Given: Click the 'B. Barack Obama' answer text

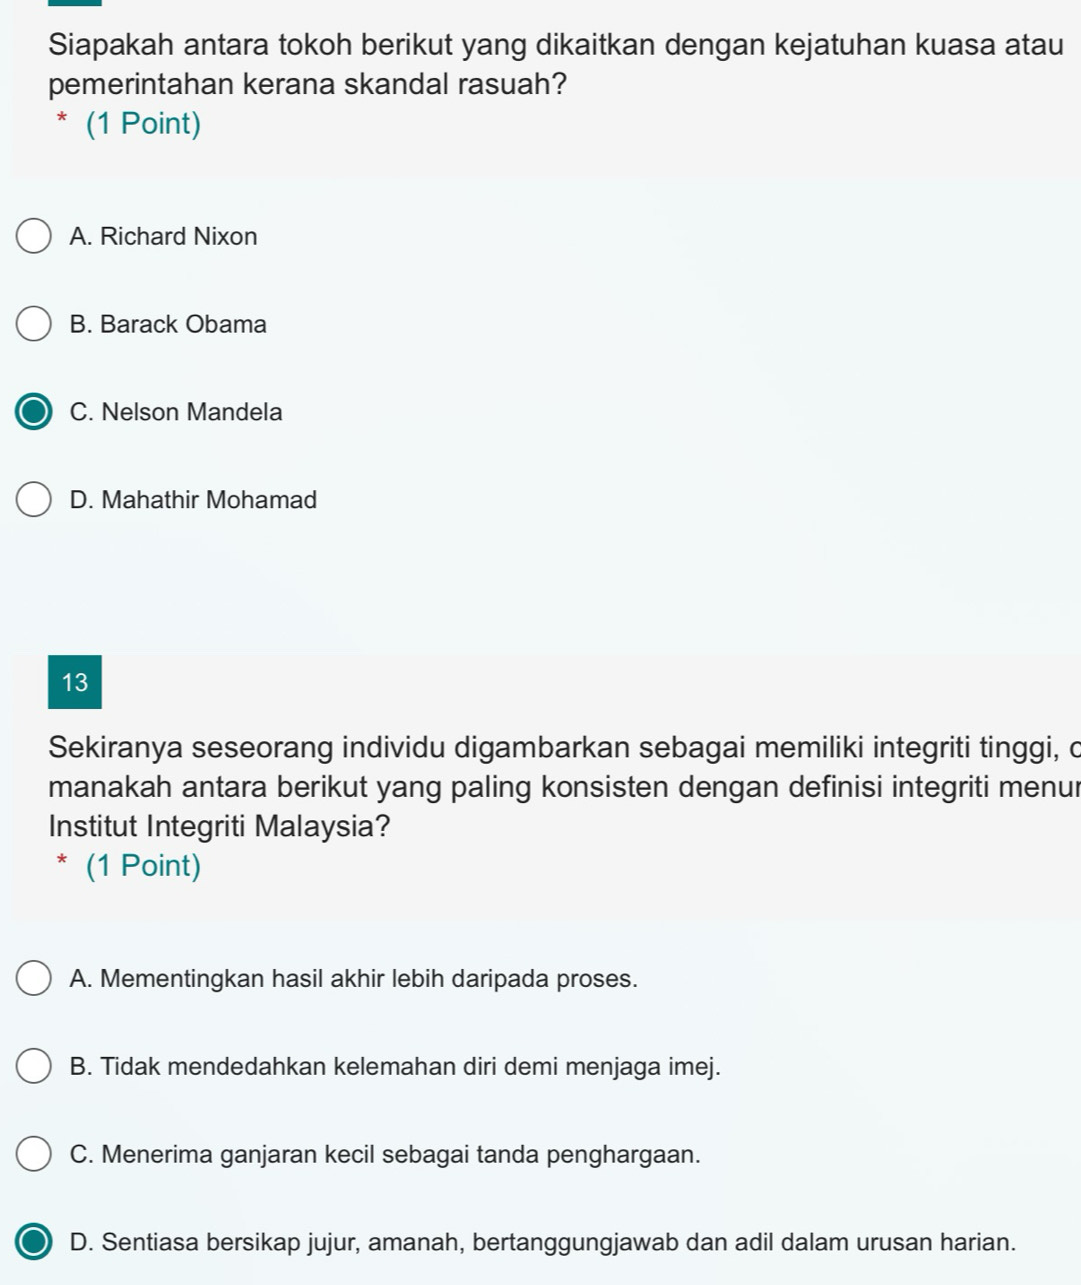Looking at the screenshot, I should tap(169, 325).
